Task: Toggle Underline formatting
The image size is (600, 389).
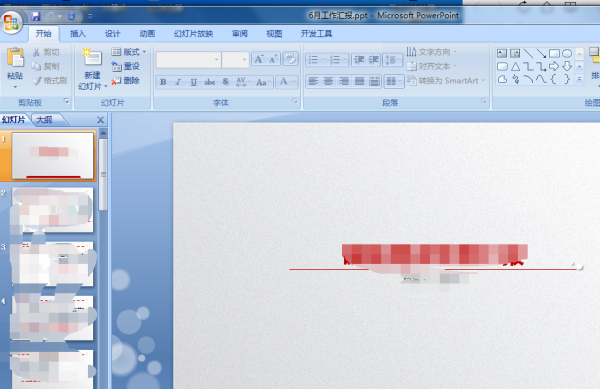Action: coord(194,81)
